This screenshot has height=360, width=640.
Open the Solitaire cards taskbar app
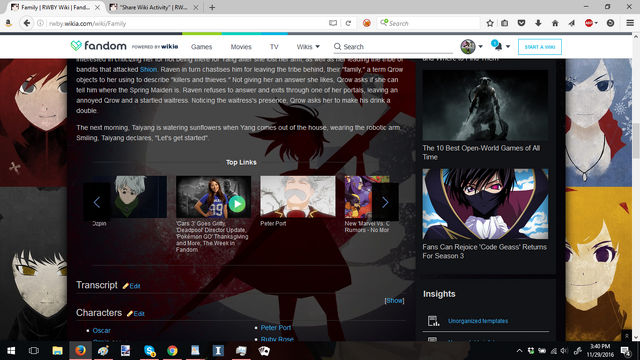coord(264,350)
